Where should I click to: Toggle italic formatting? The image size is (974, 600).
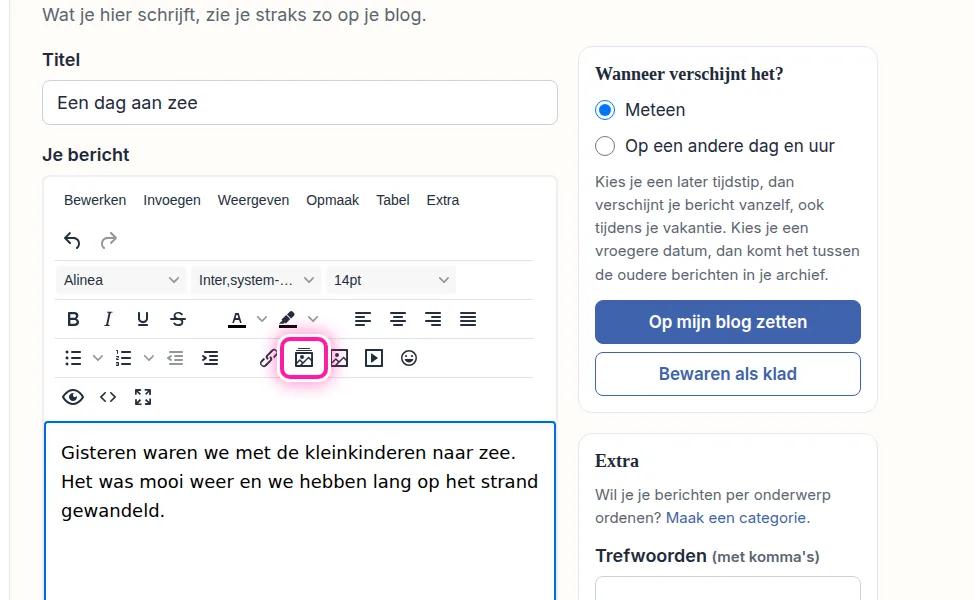(x=107, y=319)
